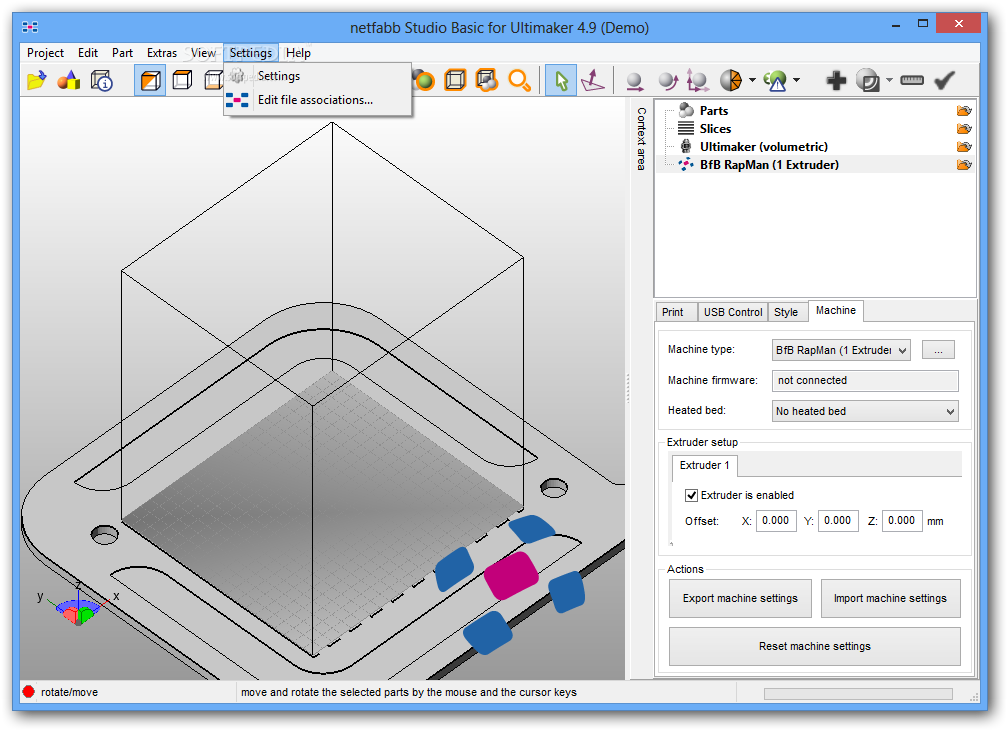This screenshot has width=1008, height=731.
Task: Click the Context area vertical label
Action: pos(641,139)
